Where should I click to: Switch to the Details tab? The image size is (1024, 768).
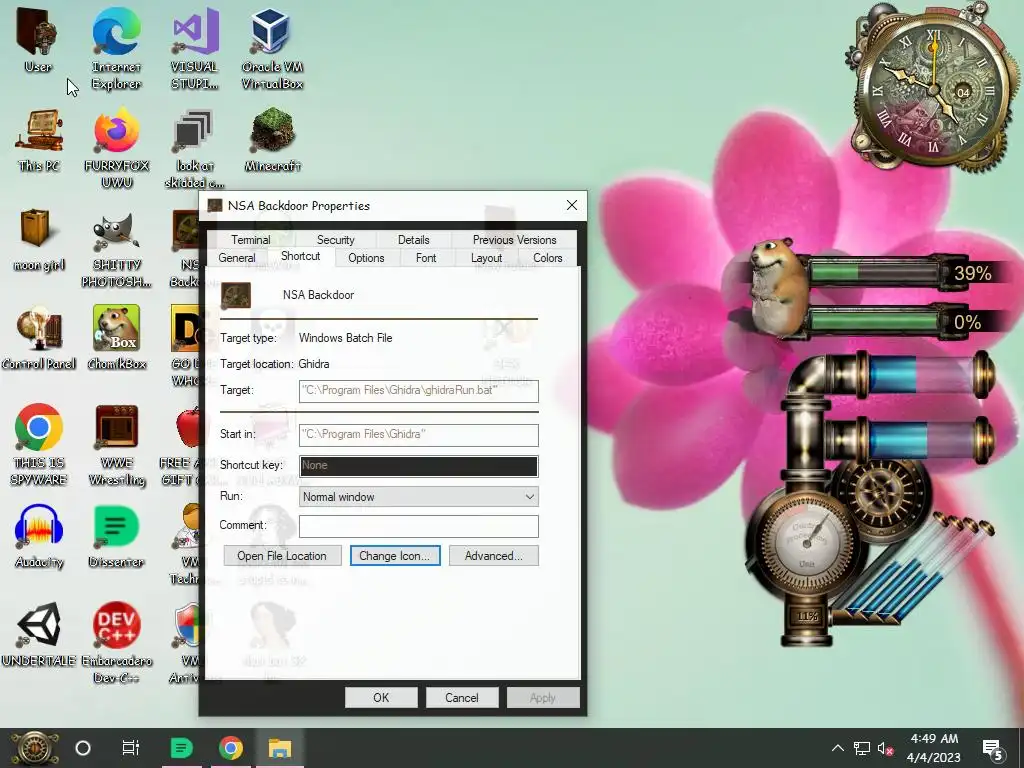(413, 240)
